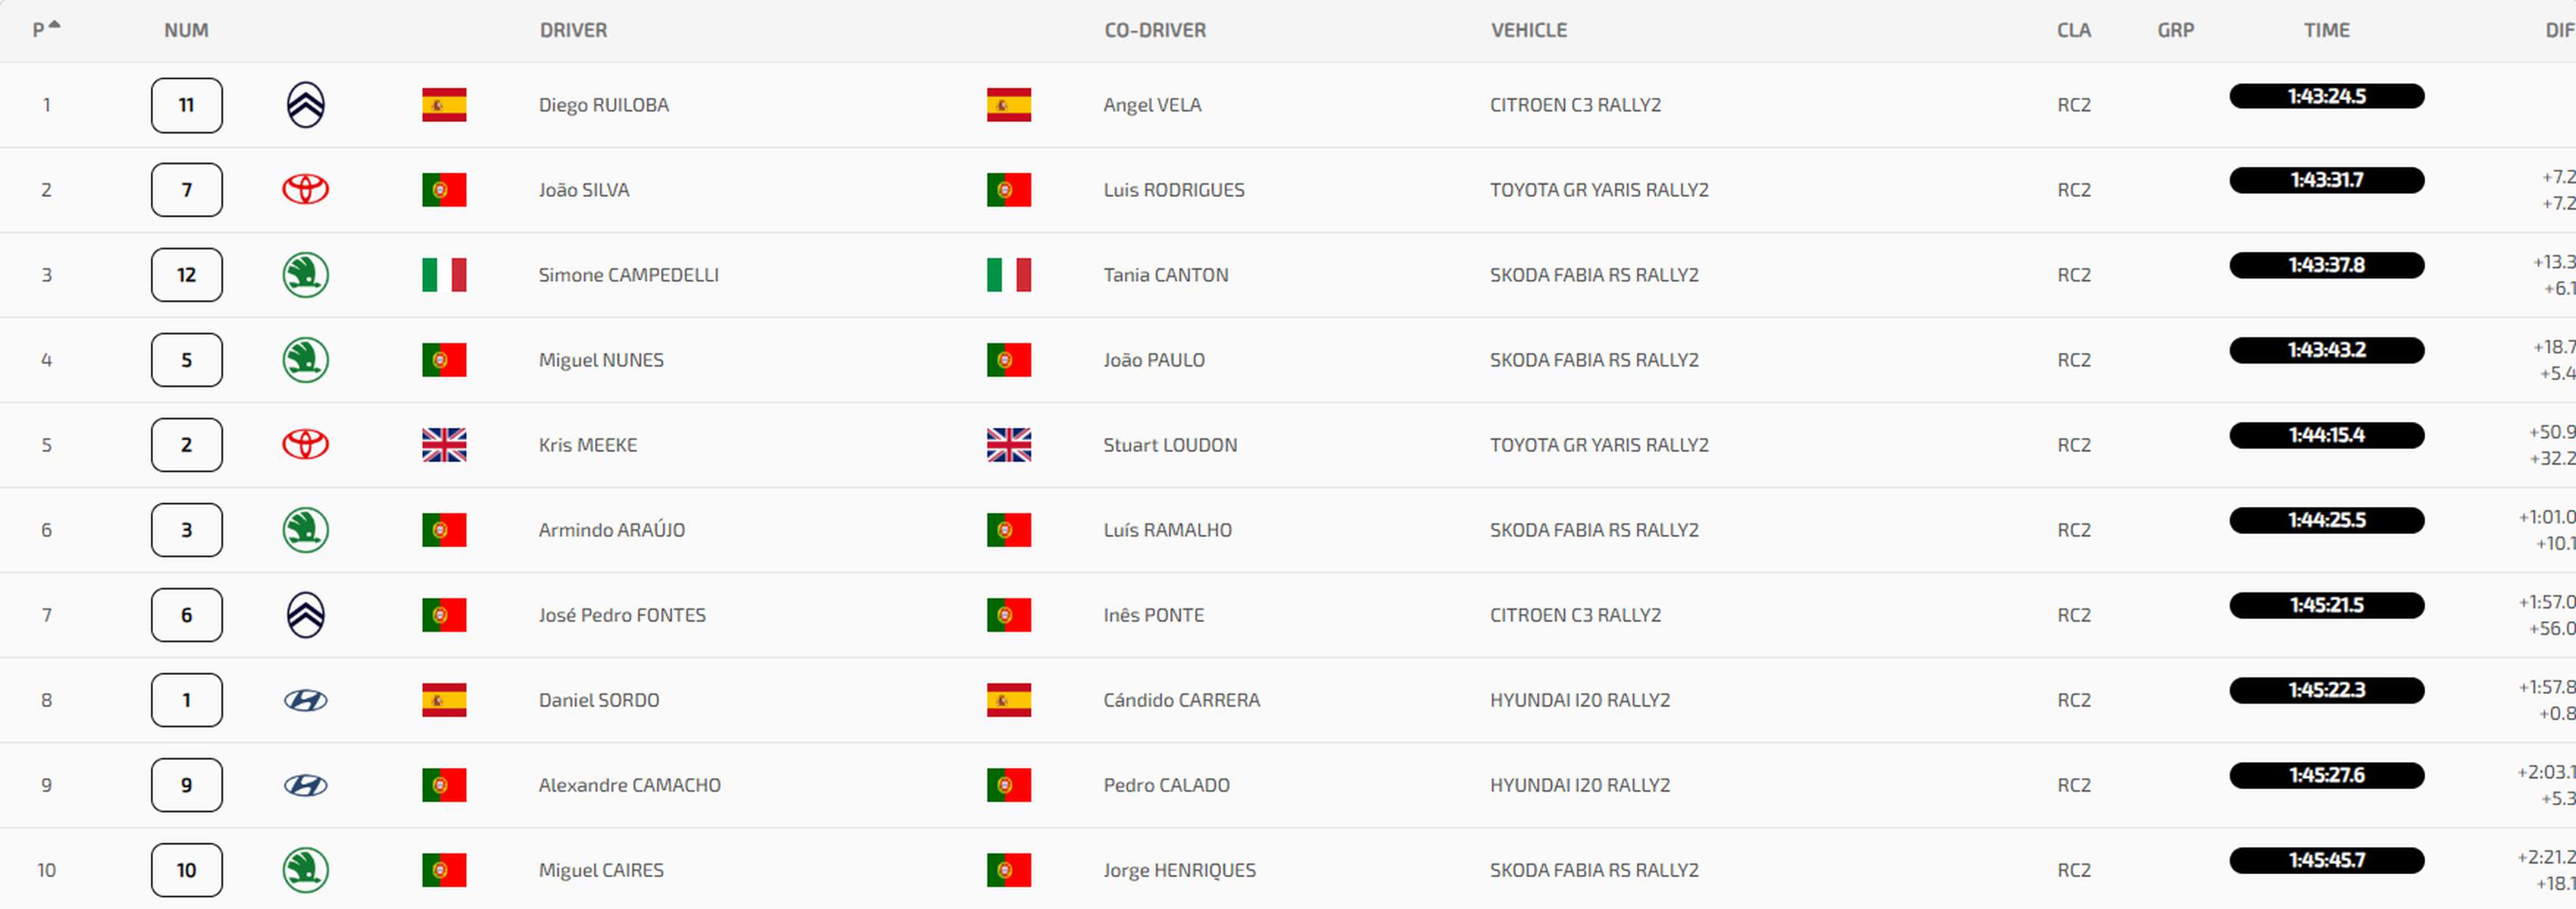Click the Citroen logo beside Diego Ruiloba

click(x=305, y=105)
